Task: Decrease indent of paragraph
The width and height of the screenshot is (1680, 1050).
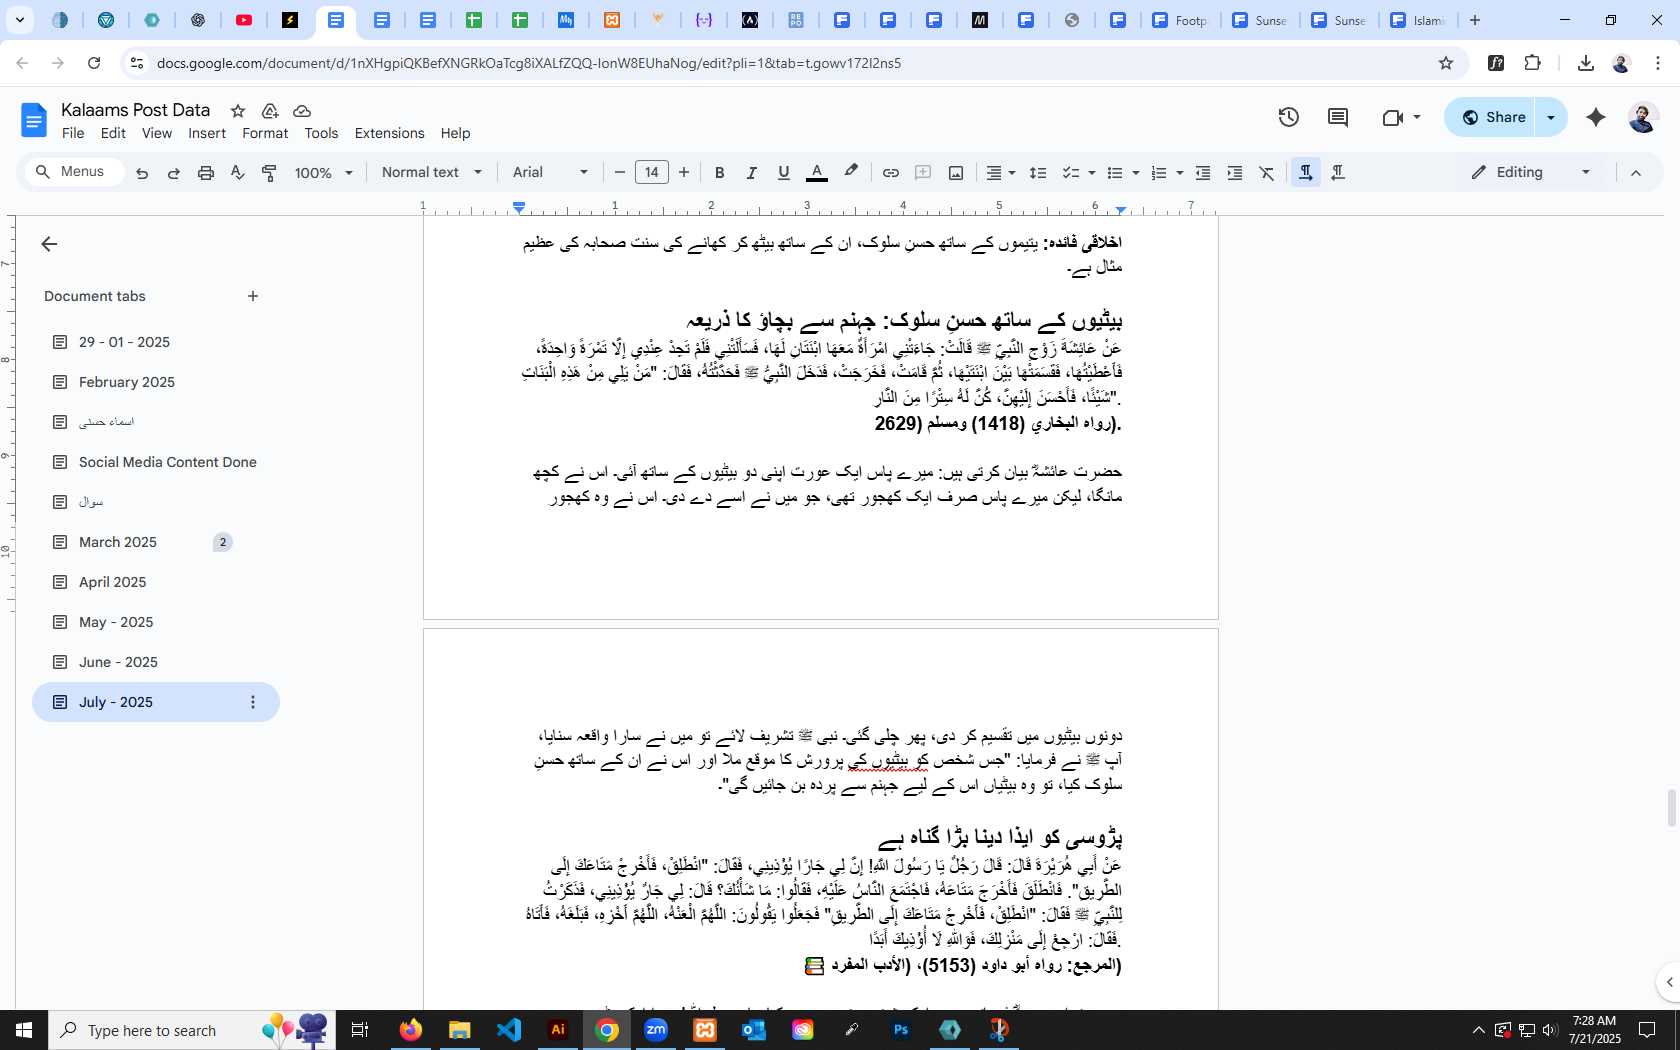Action: click(1203, 173)
